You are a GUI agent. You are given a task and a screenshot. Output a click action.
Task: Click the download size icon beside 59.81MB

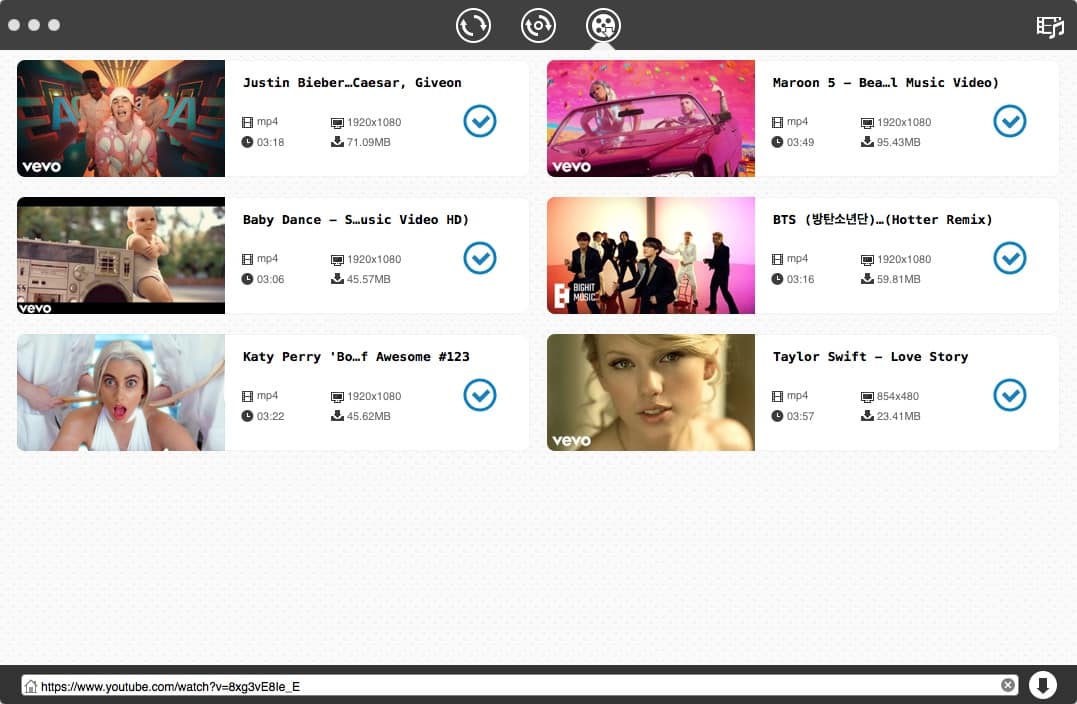coord(868,279)
